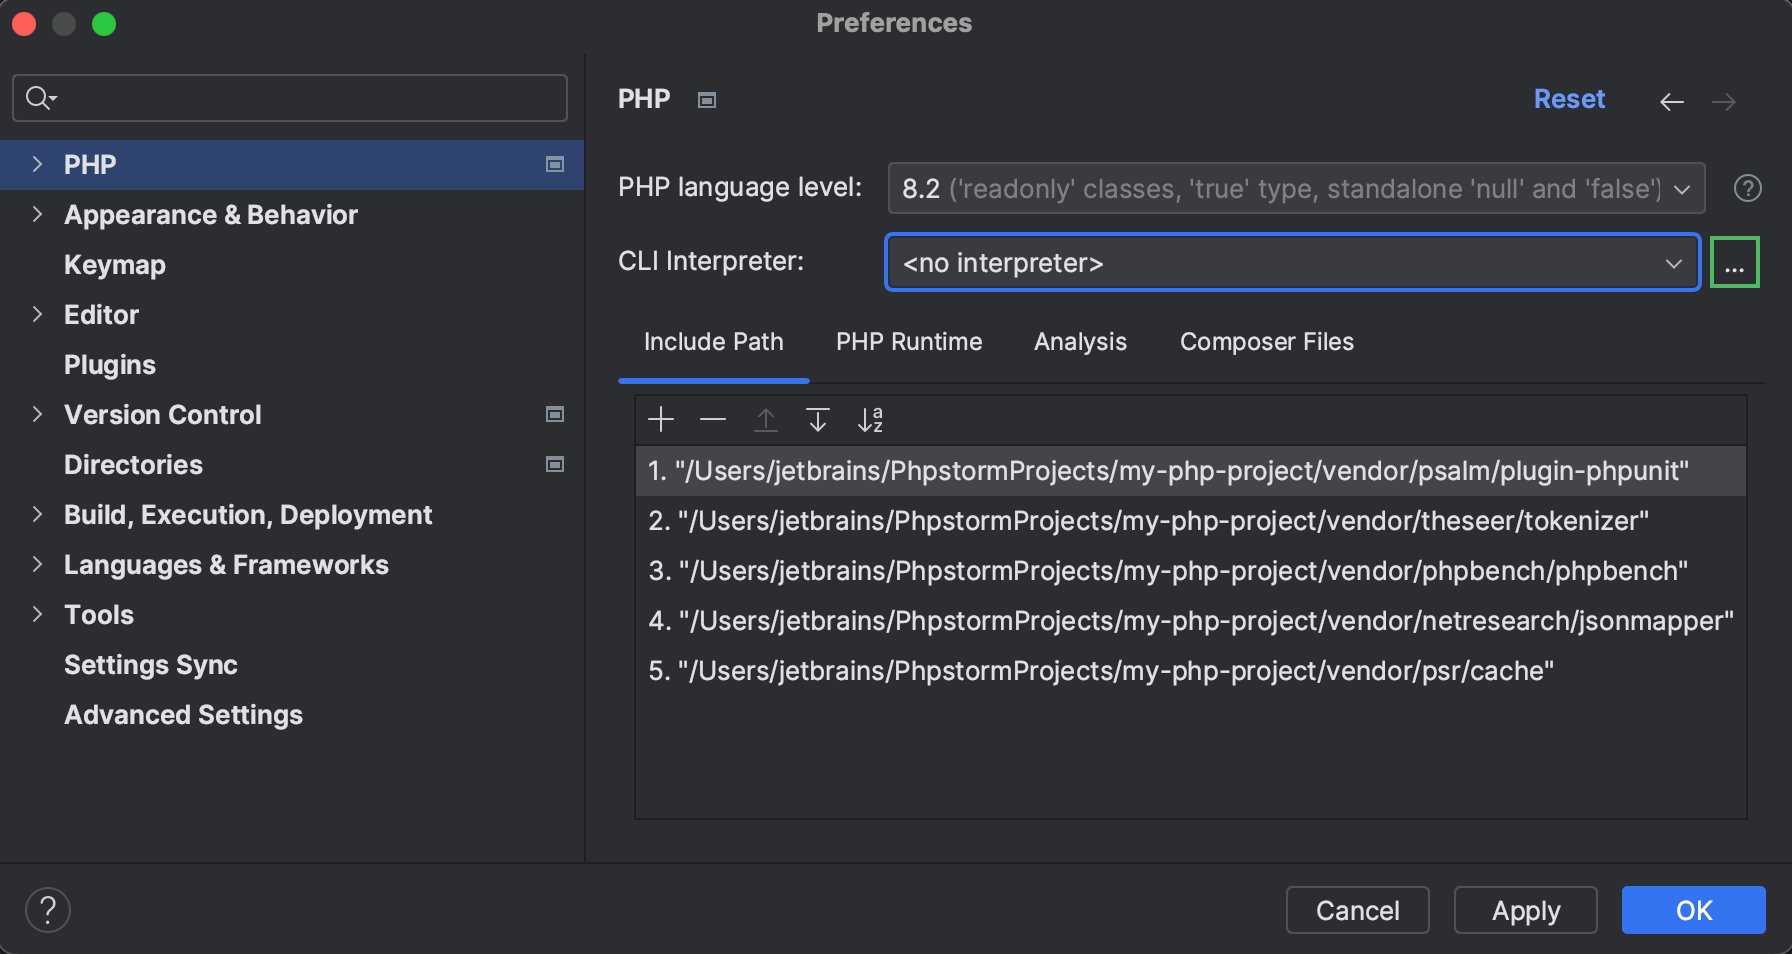The image size is (1792, 954).
Task: Click the Reset link
Action: point(1569,99)
